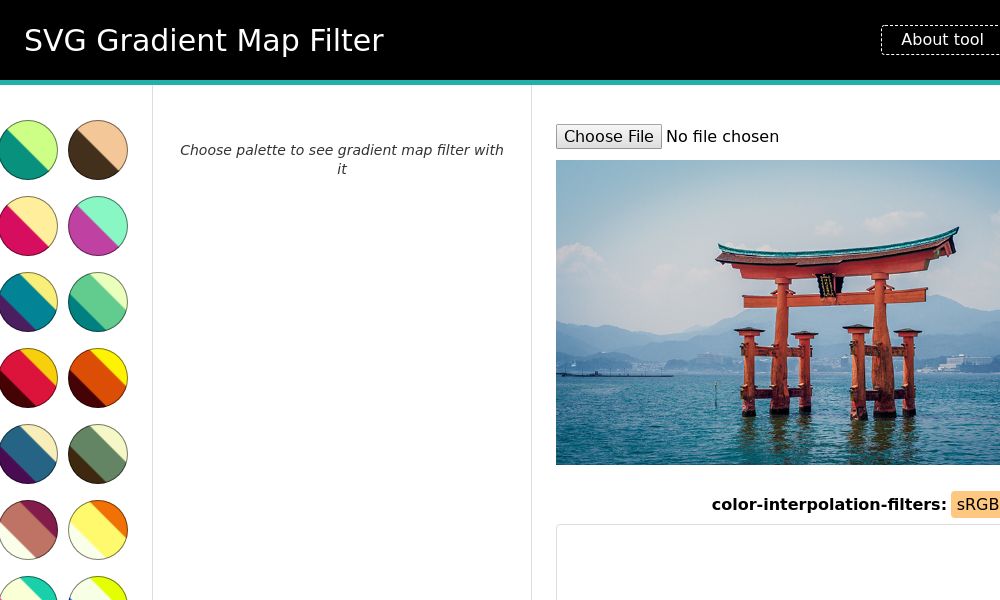Click the Choose File button
Image resolution: width=1000 pixels, height=600 pixels.
tap(608, 136)
